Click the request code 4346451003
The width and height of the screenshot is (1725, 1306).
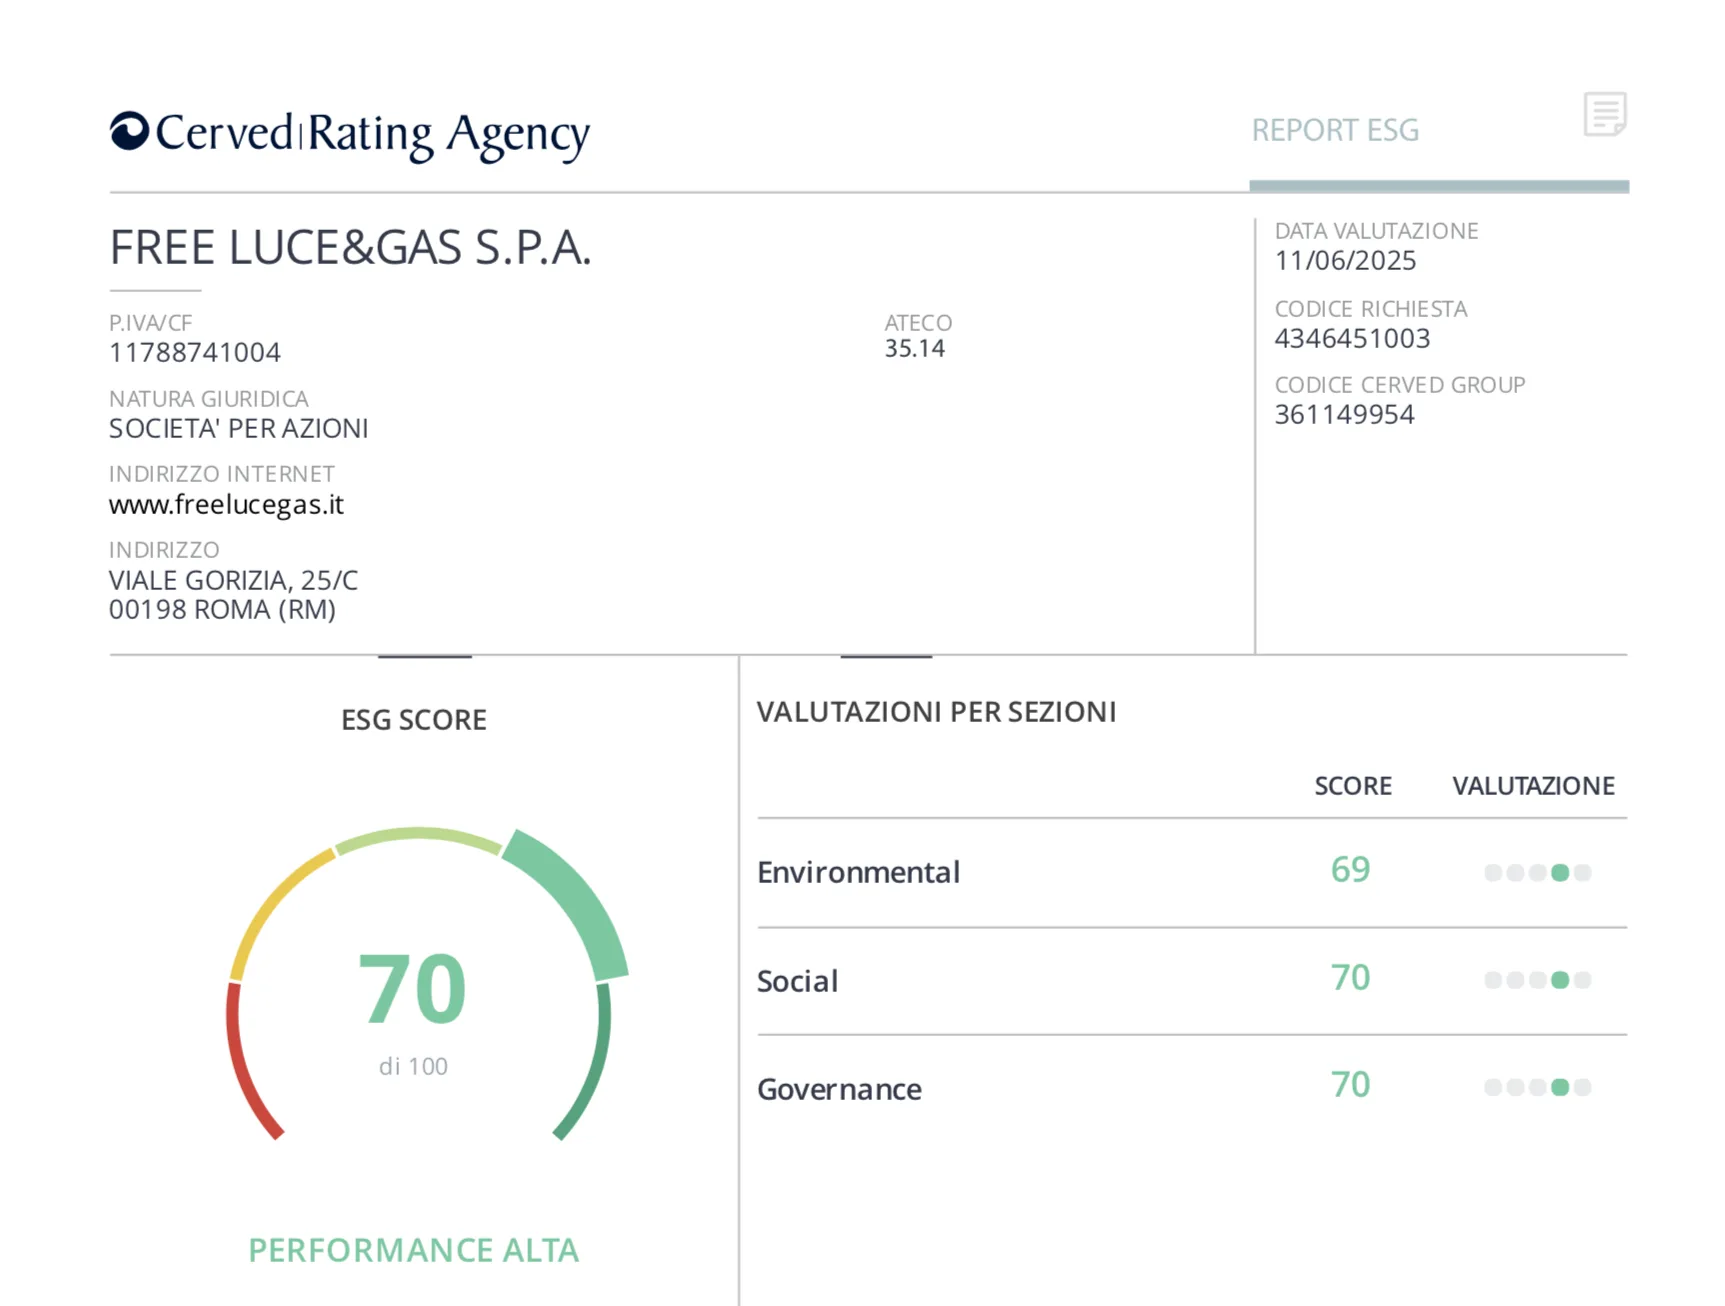coord(1352,338)
